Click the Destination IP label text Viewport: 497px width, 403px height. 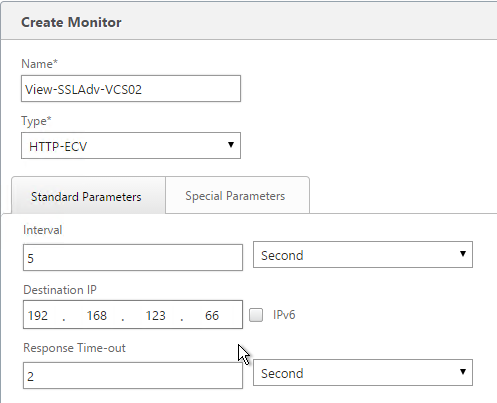point(60,290)
